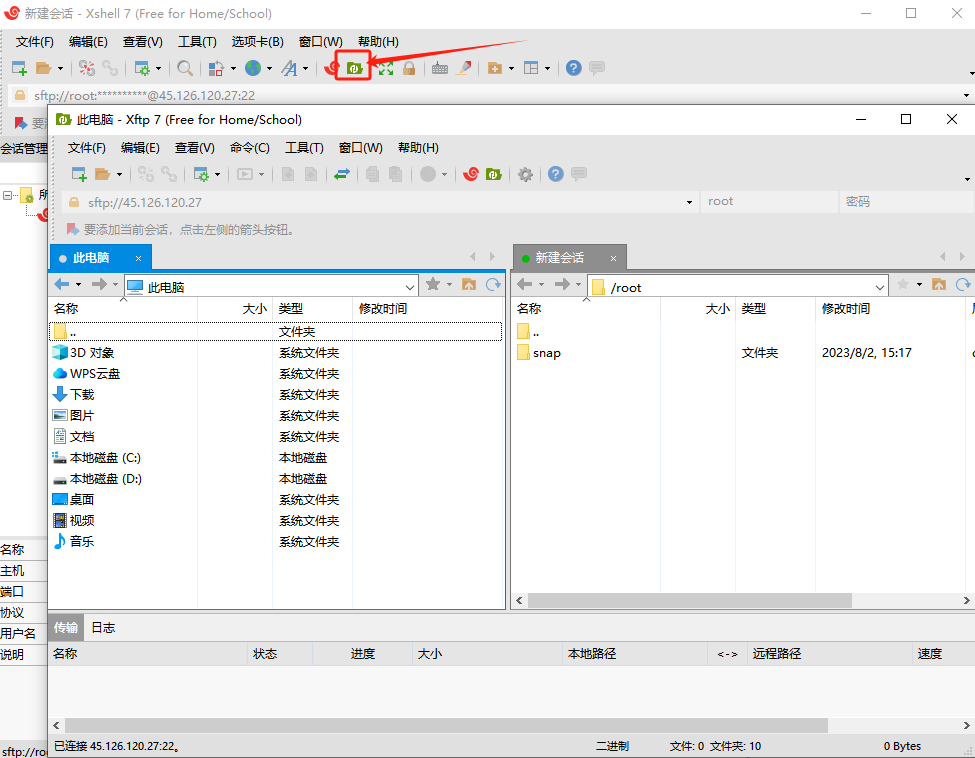
Task: Click the refresh button in the local file pane
Action: (491, 286)
